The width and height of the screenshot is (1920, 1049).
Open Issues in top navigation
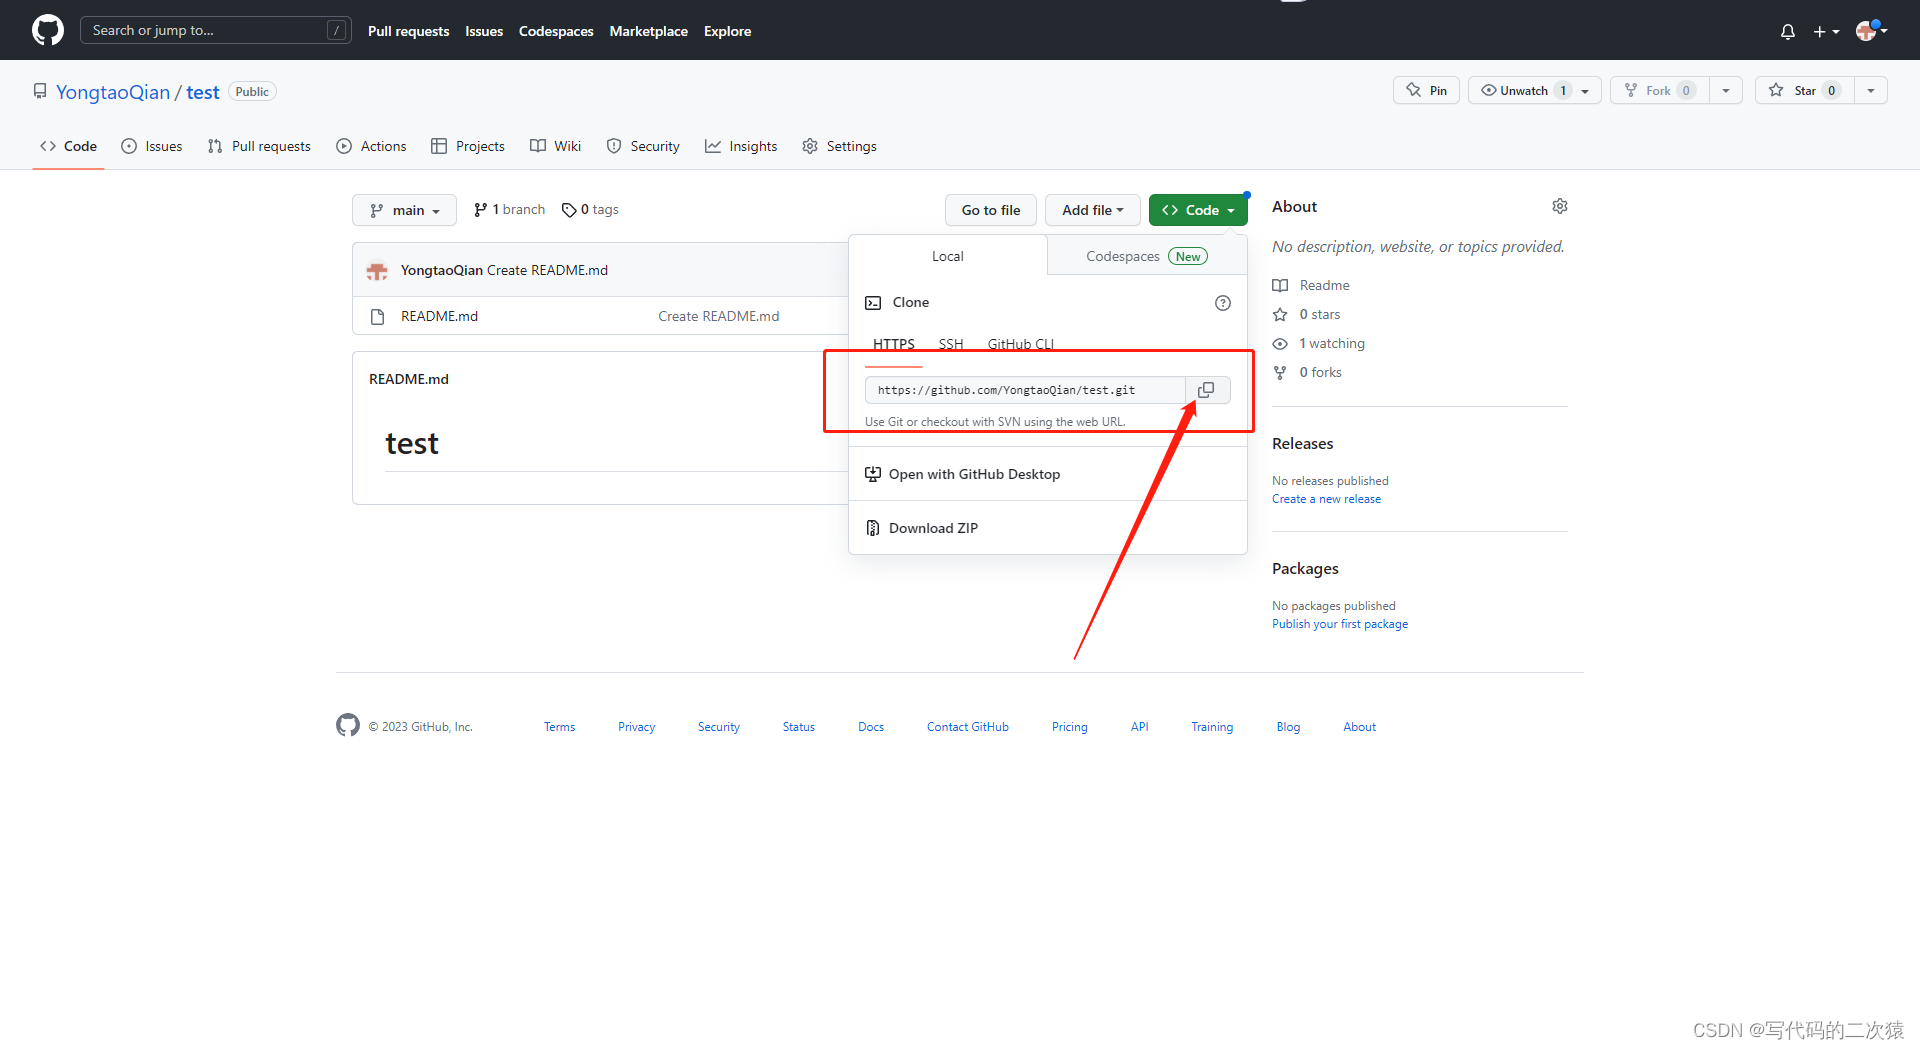(484, 31)
